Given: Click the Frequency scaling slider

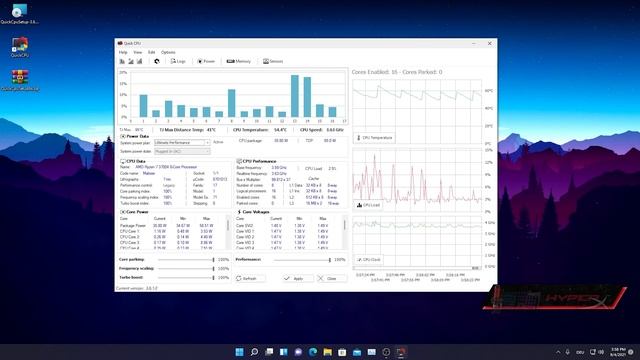Looking at the screenshot, I should (x=186, y=269).
